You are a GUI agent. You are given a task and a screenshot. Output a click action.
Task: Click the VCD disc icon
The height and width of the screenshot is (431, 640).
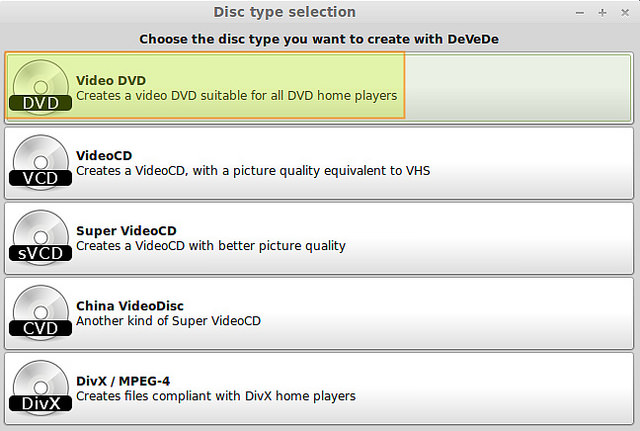pos(40,161)
